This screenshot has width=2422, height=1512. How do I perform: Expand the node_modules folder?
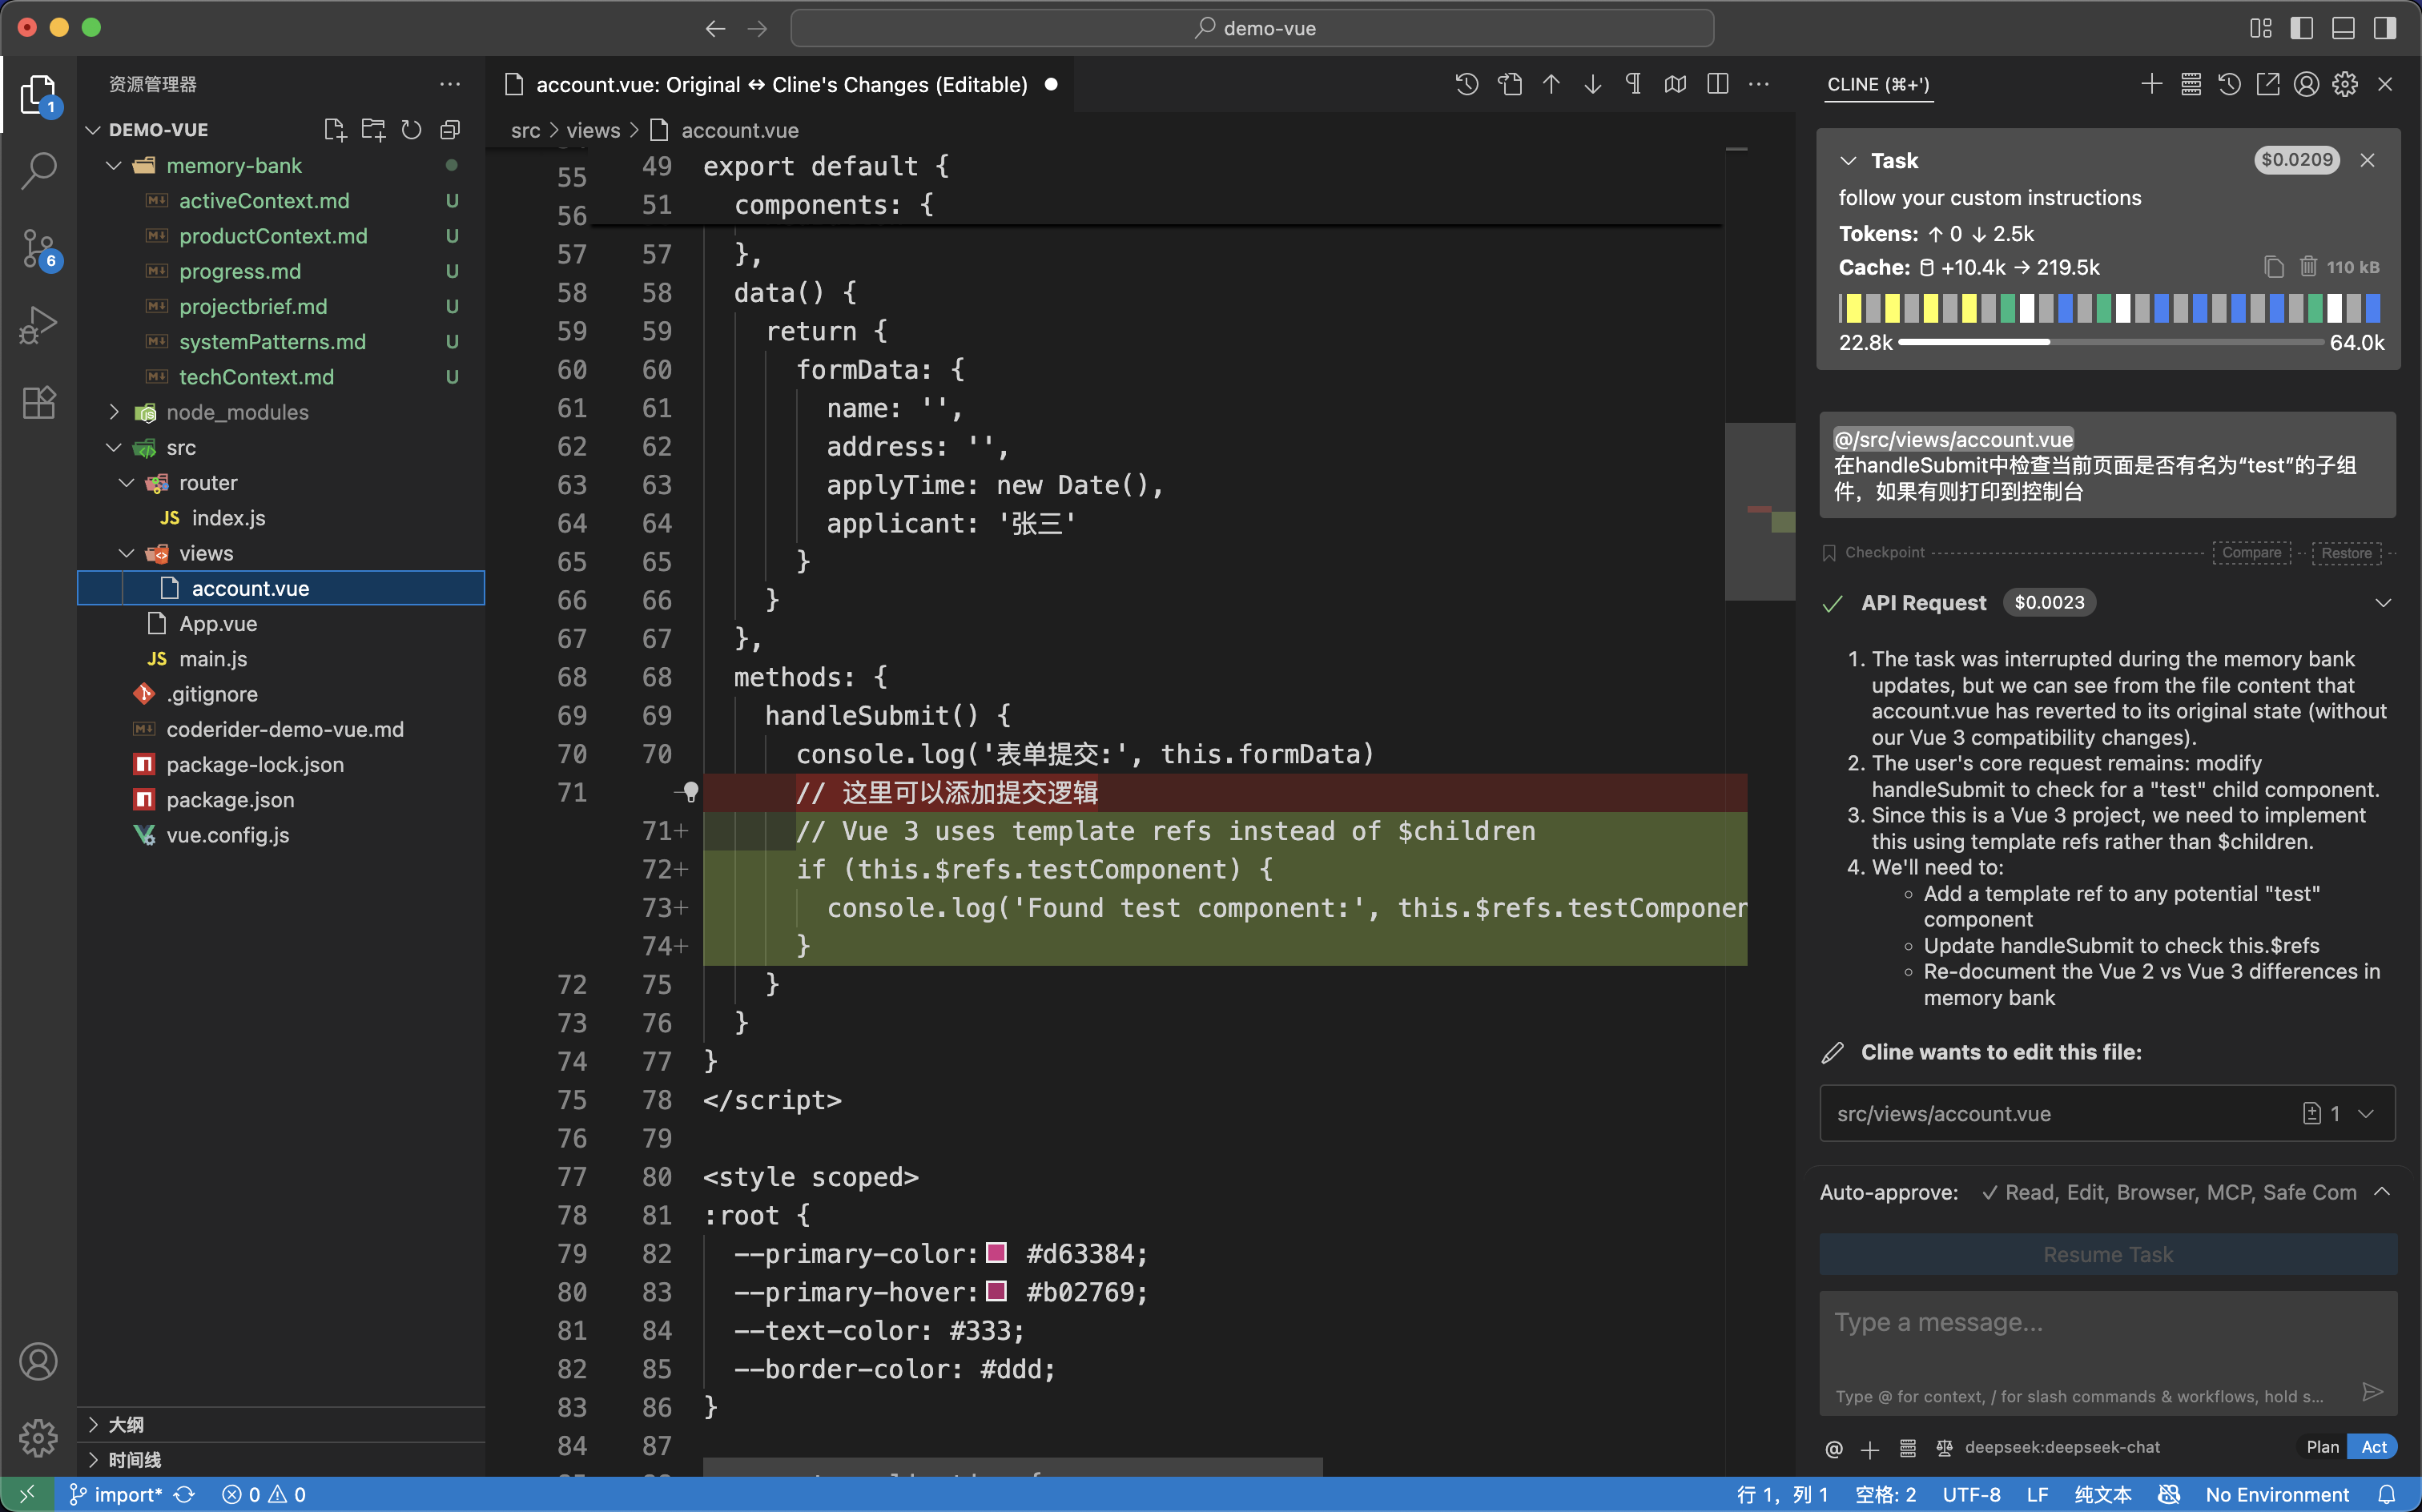(x=114, y=412)
